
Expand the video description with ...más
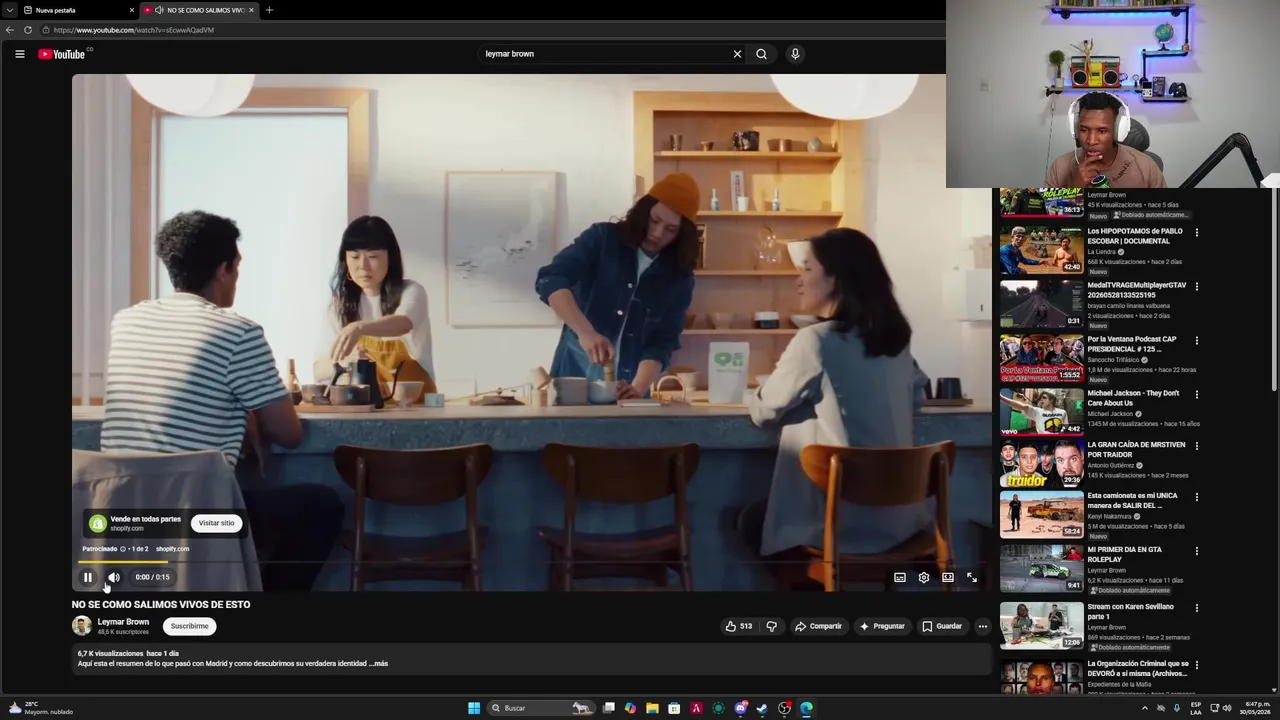click(378, 663)
